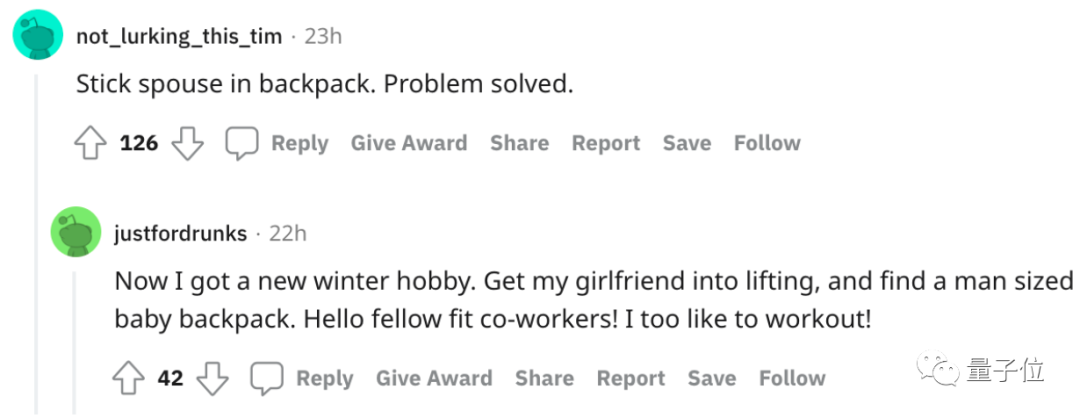Give Award to first comment
This screenshot has width=1080, height=418.
coord(408,143)
